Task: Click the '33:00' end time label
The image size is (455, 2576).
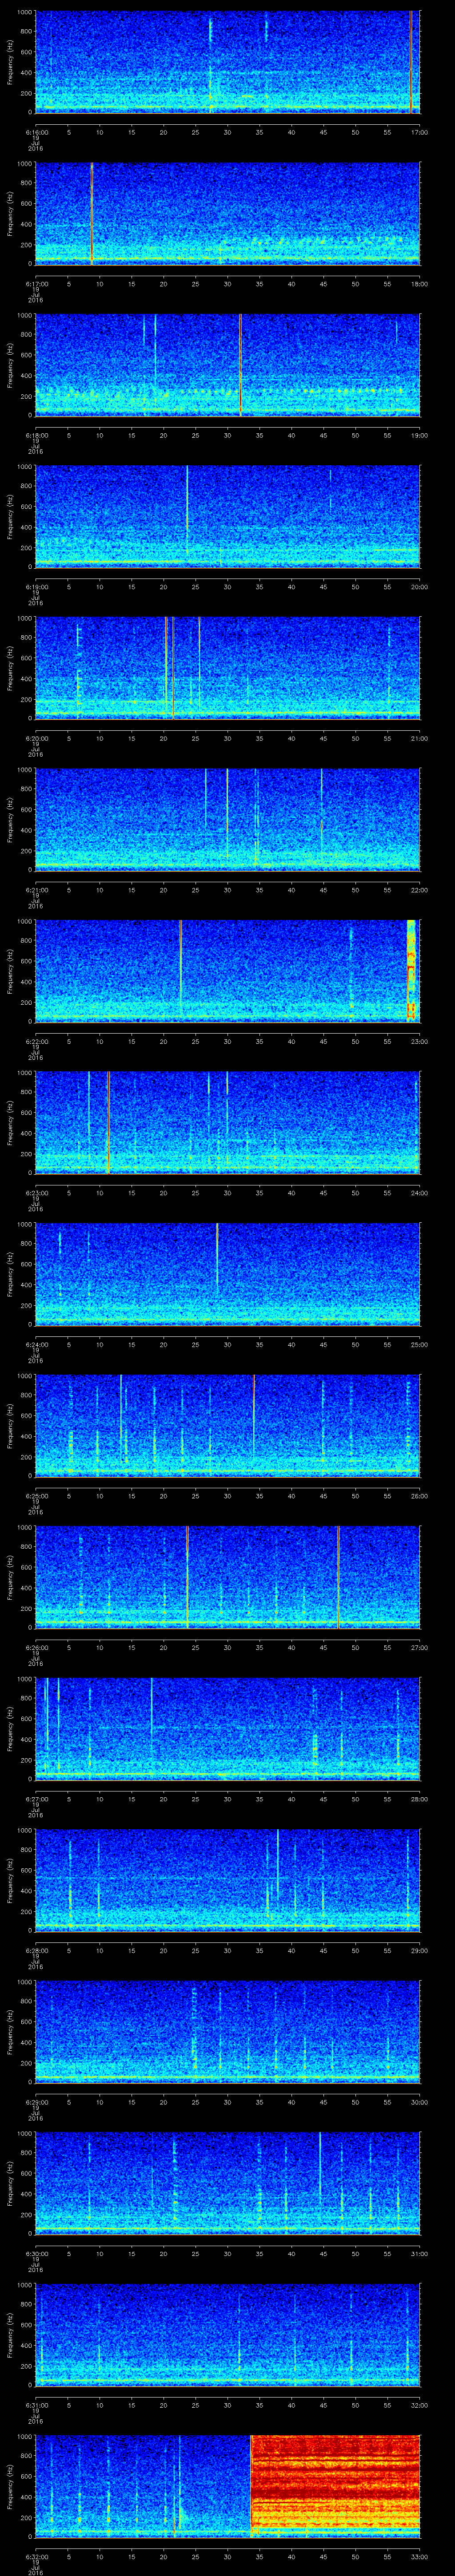Action: click(x=419, y=2556)
